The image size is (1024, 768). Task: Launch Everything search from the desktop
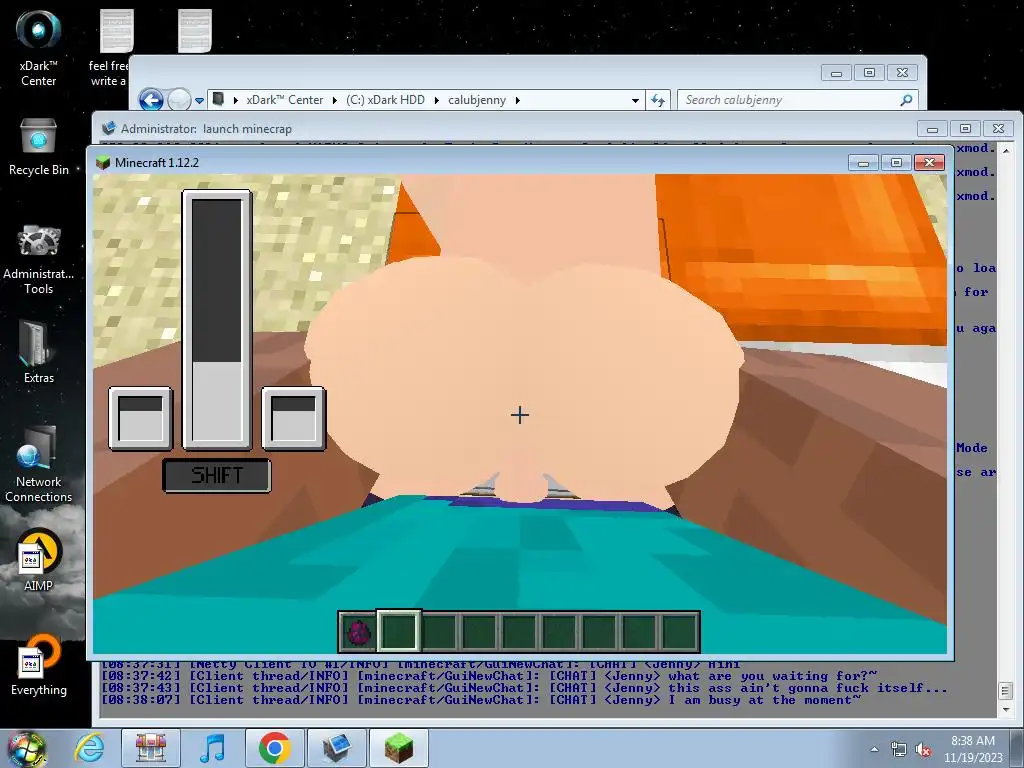[39, 665]
